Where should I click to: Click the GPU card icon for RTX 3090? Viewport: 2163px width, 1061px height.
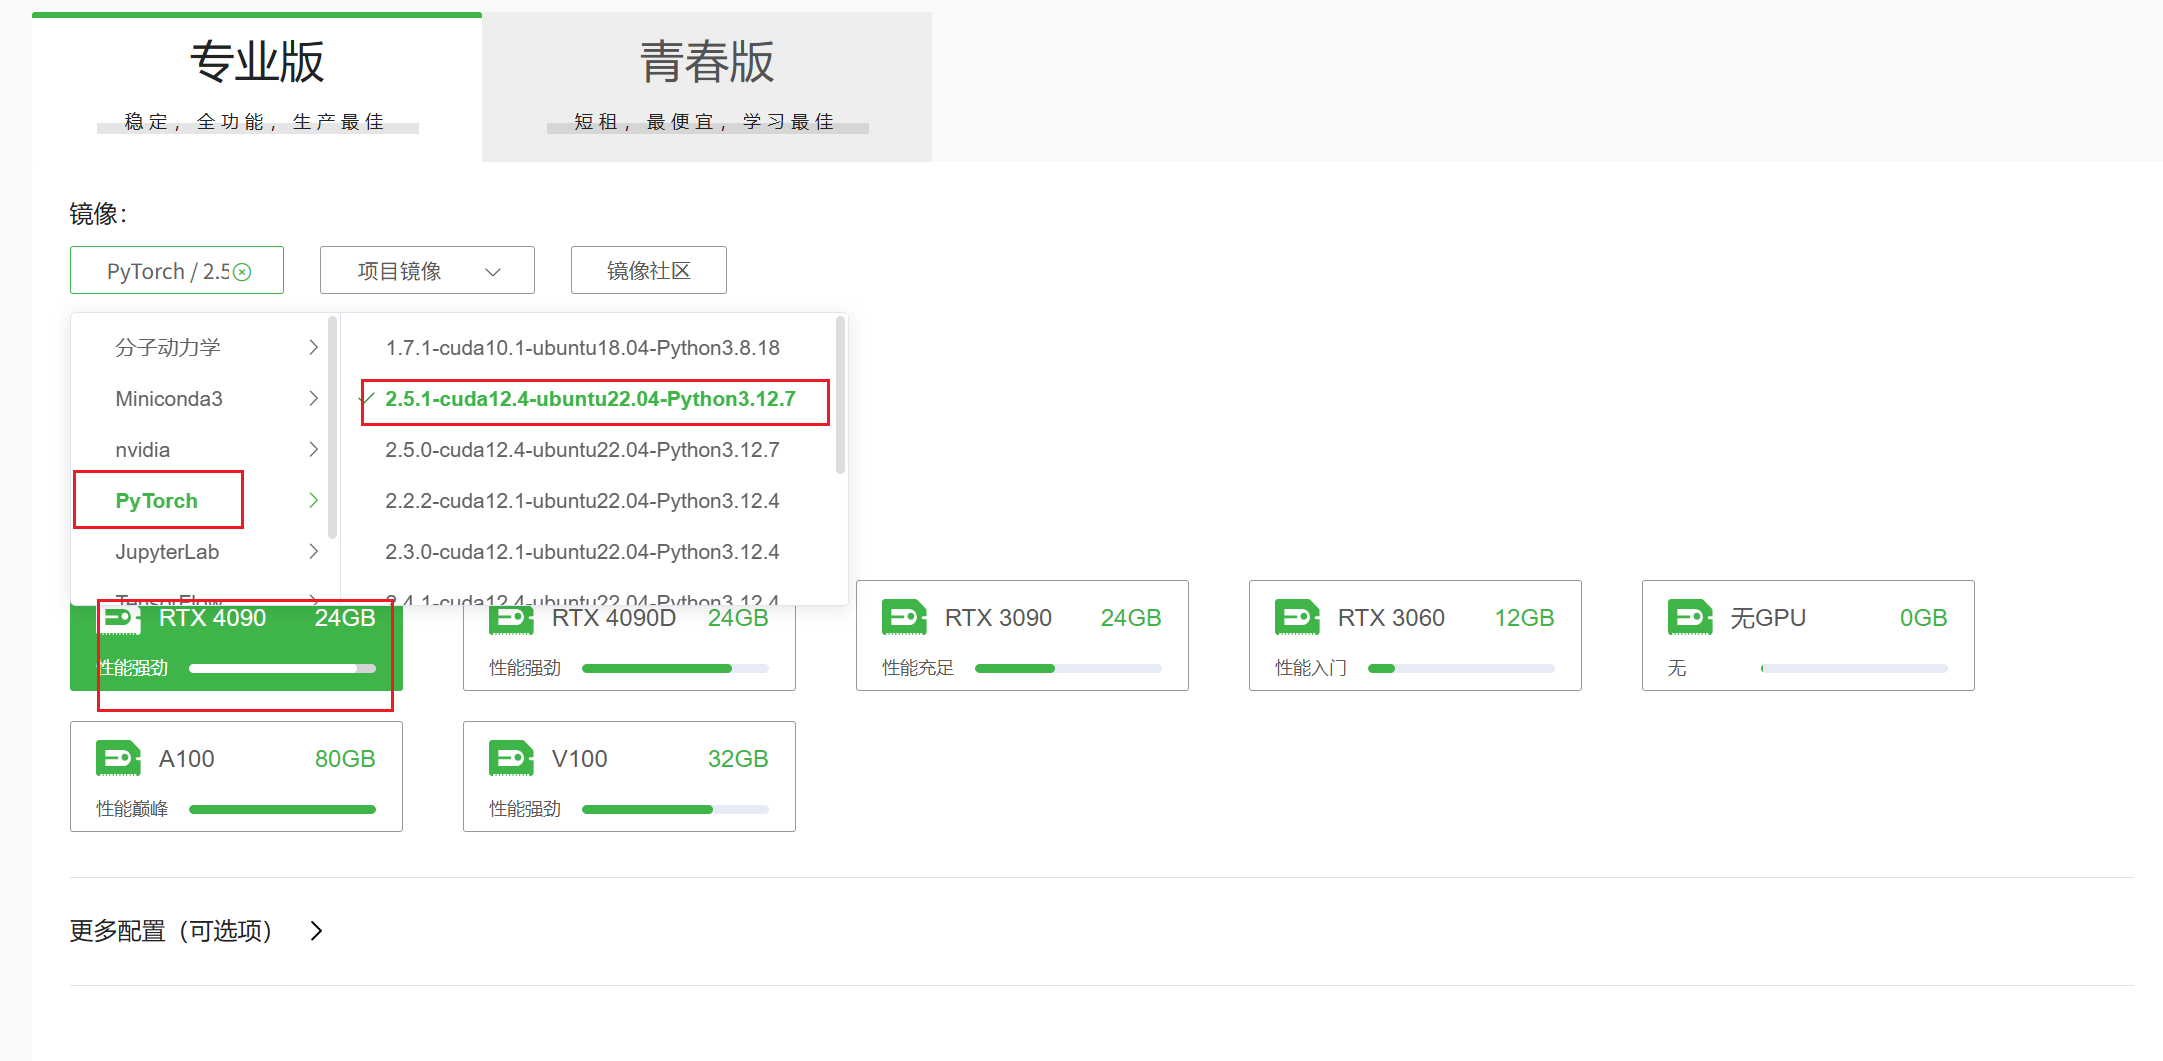coord(904,618)
